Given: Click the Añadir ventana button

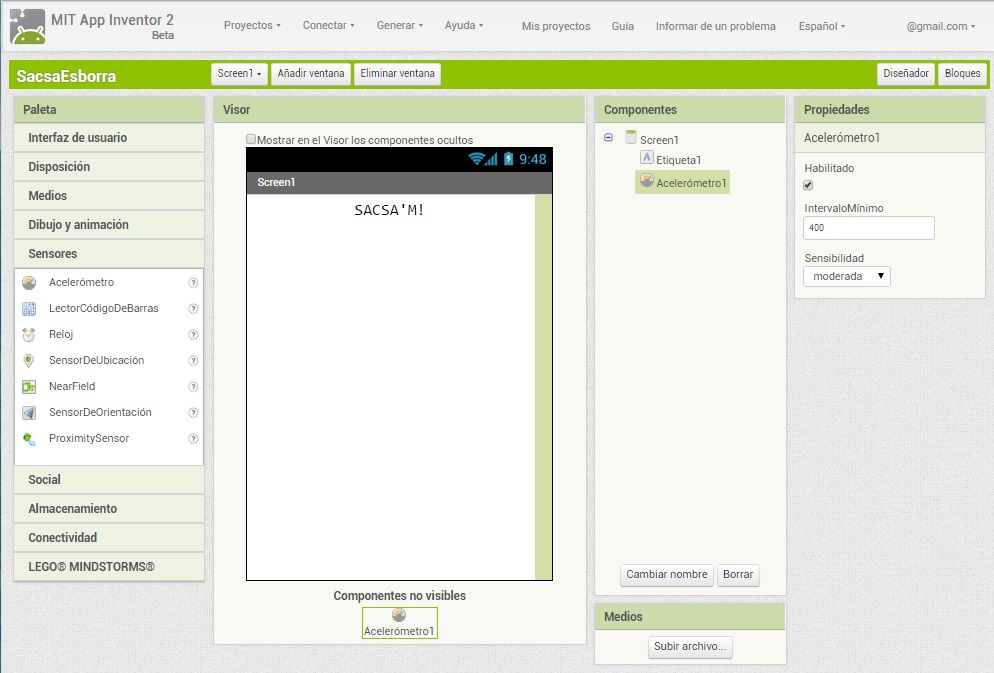Looking at the screenshot, I should [311, 74].
